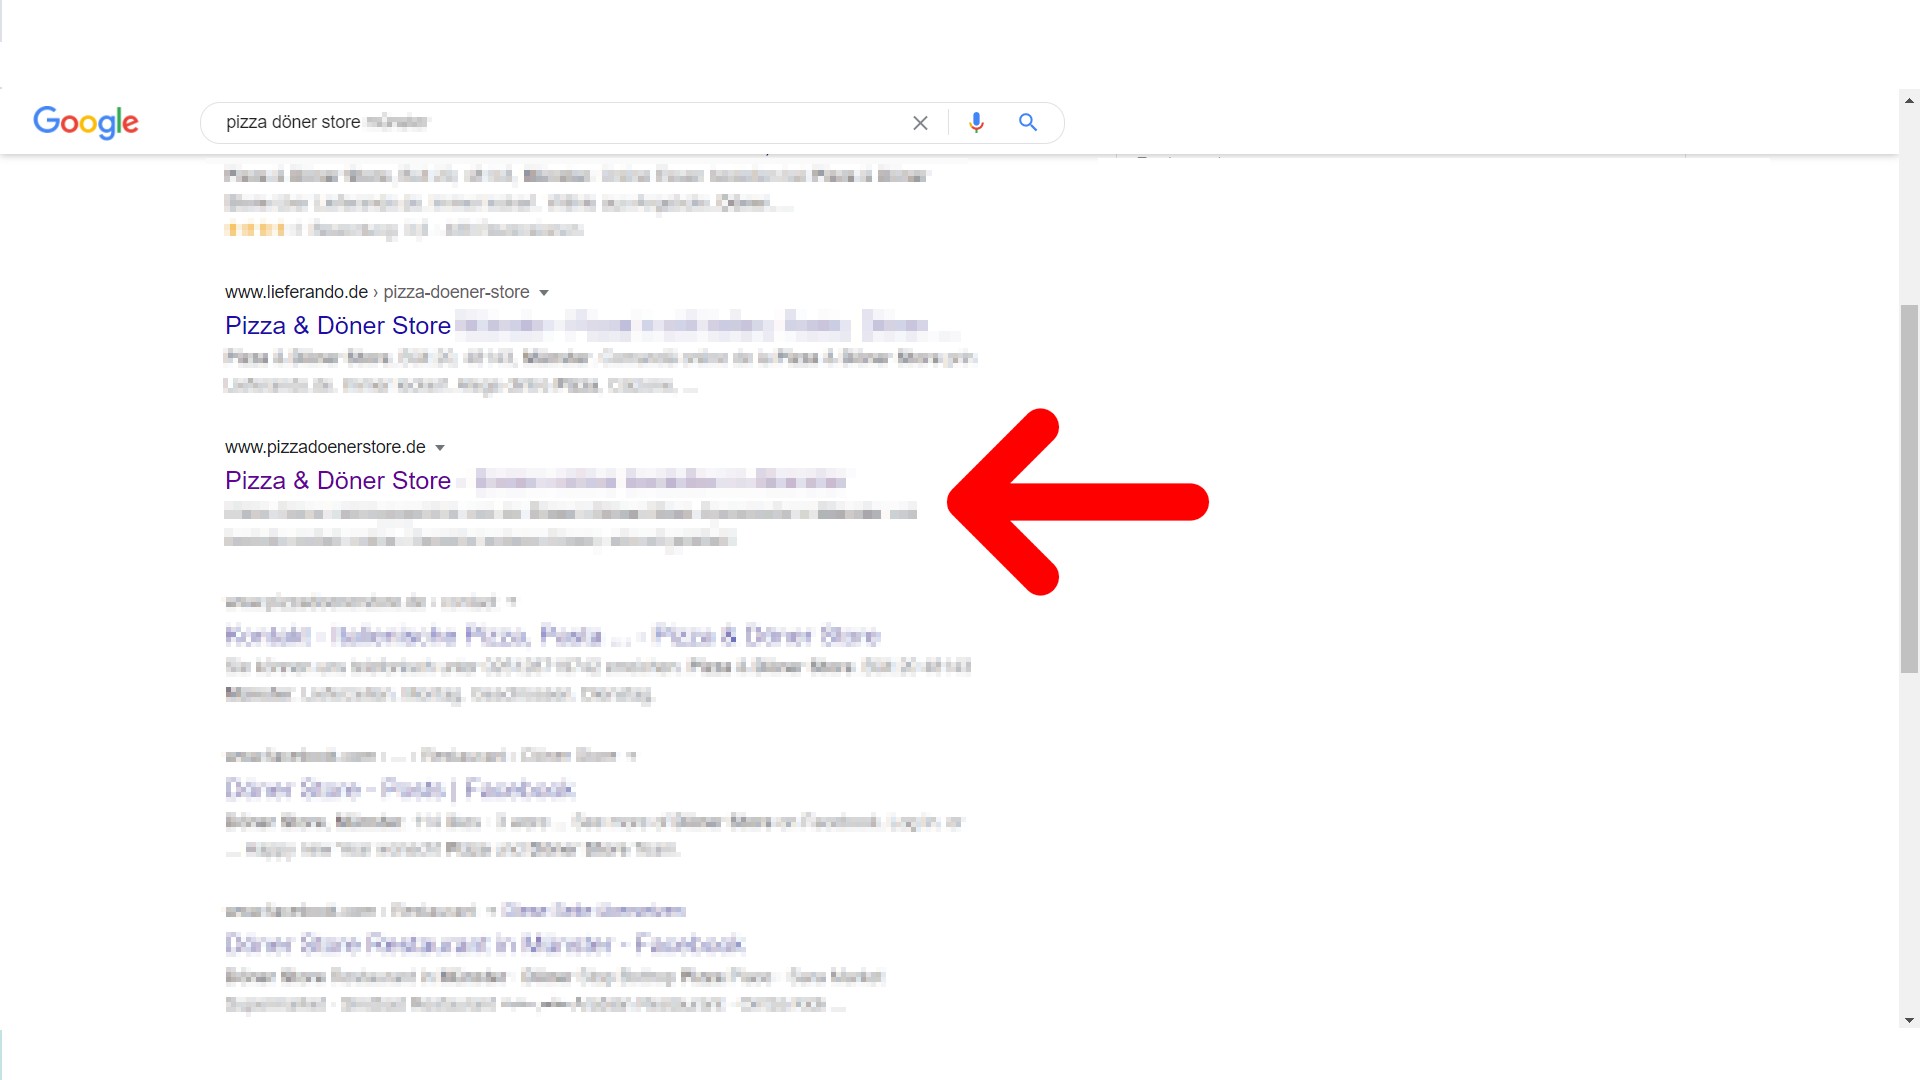
Task: Select the www.lieferando.de URL text
Action: click(296, 292)
